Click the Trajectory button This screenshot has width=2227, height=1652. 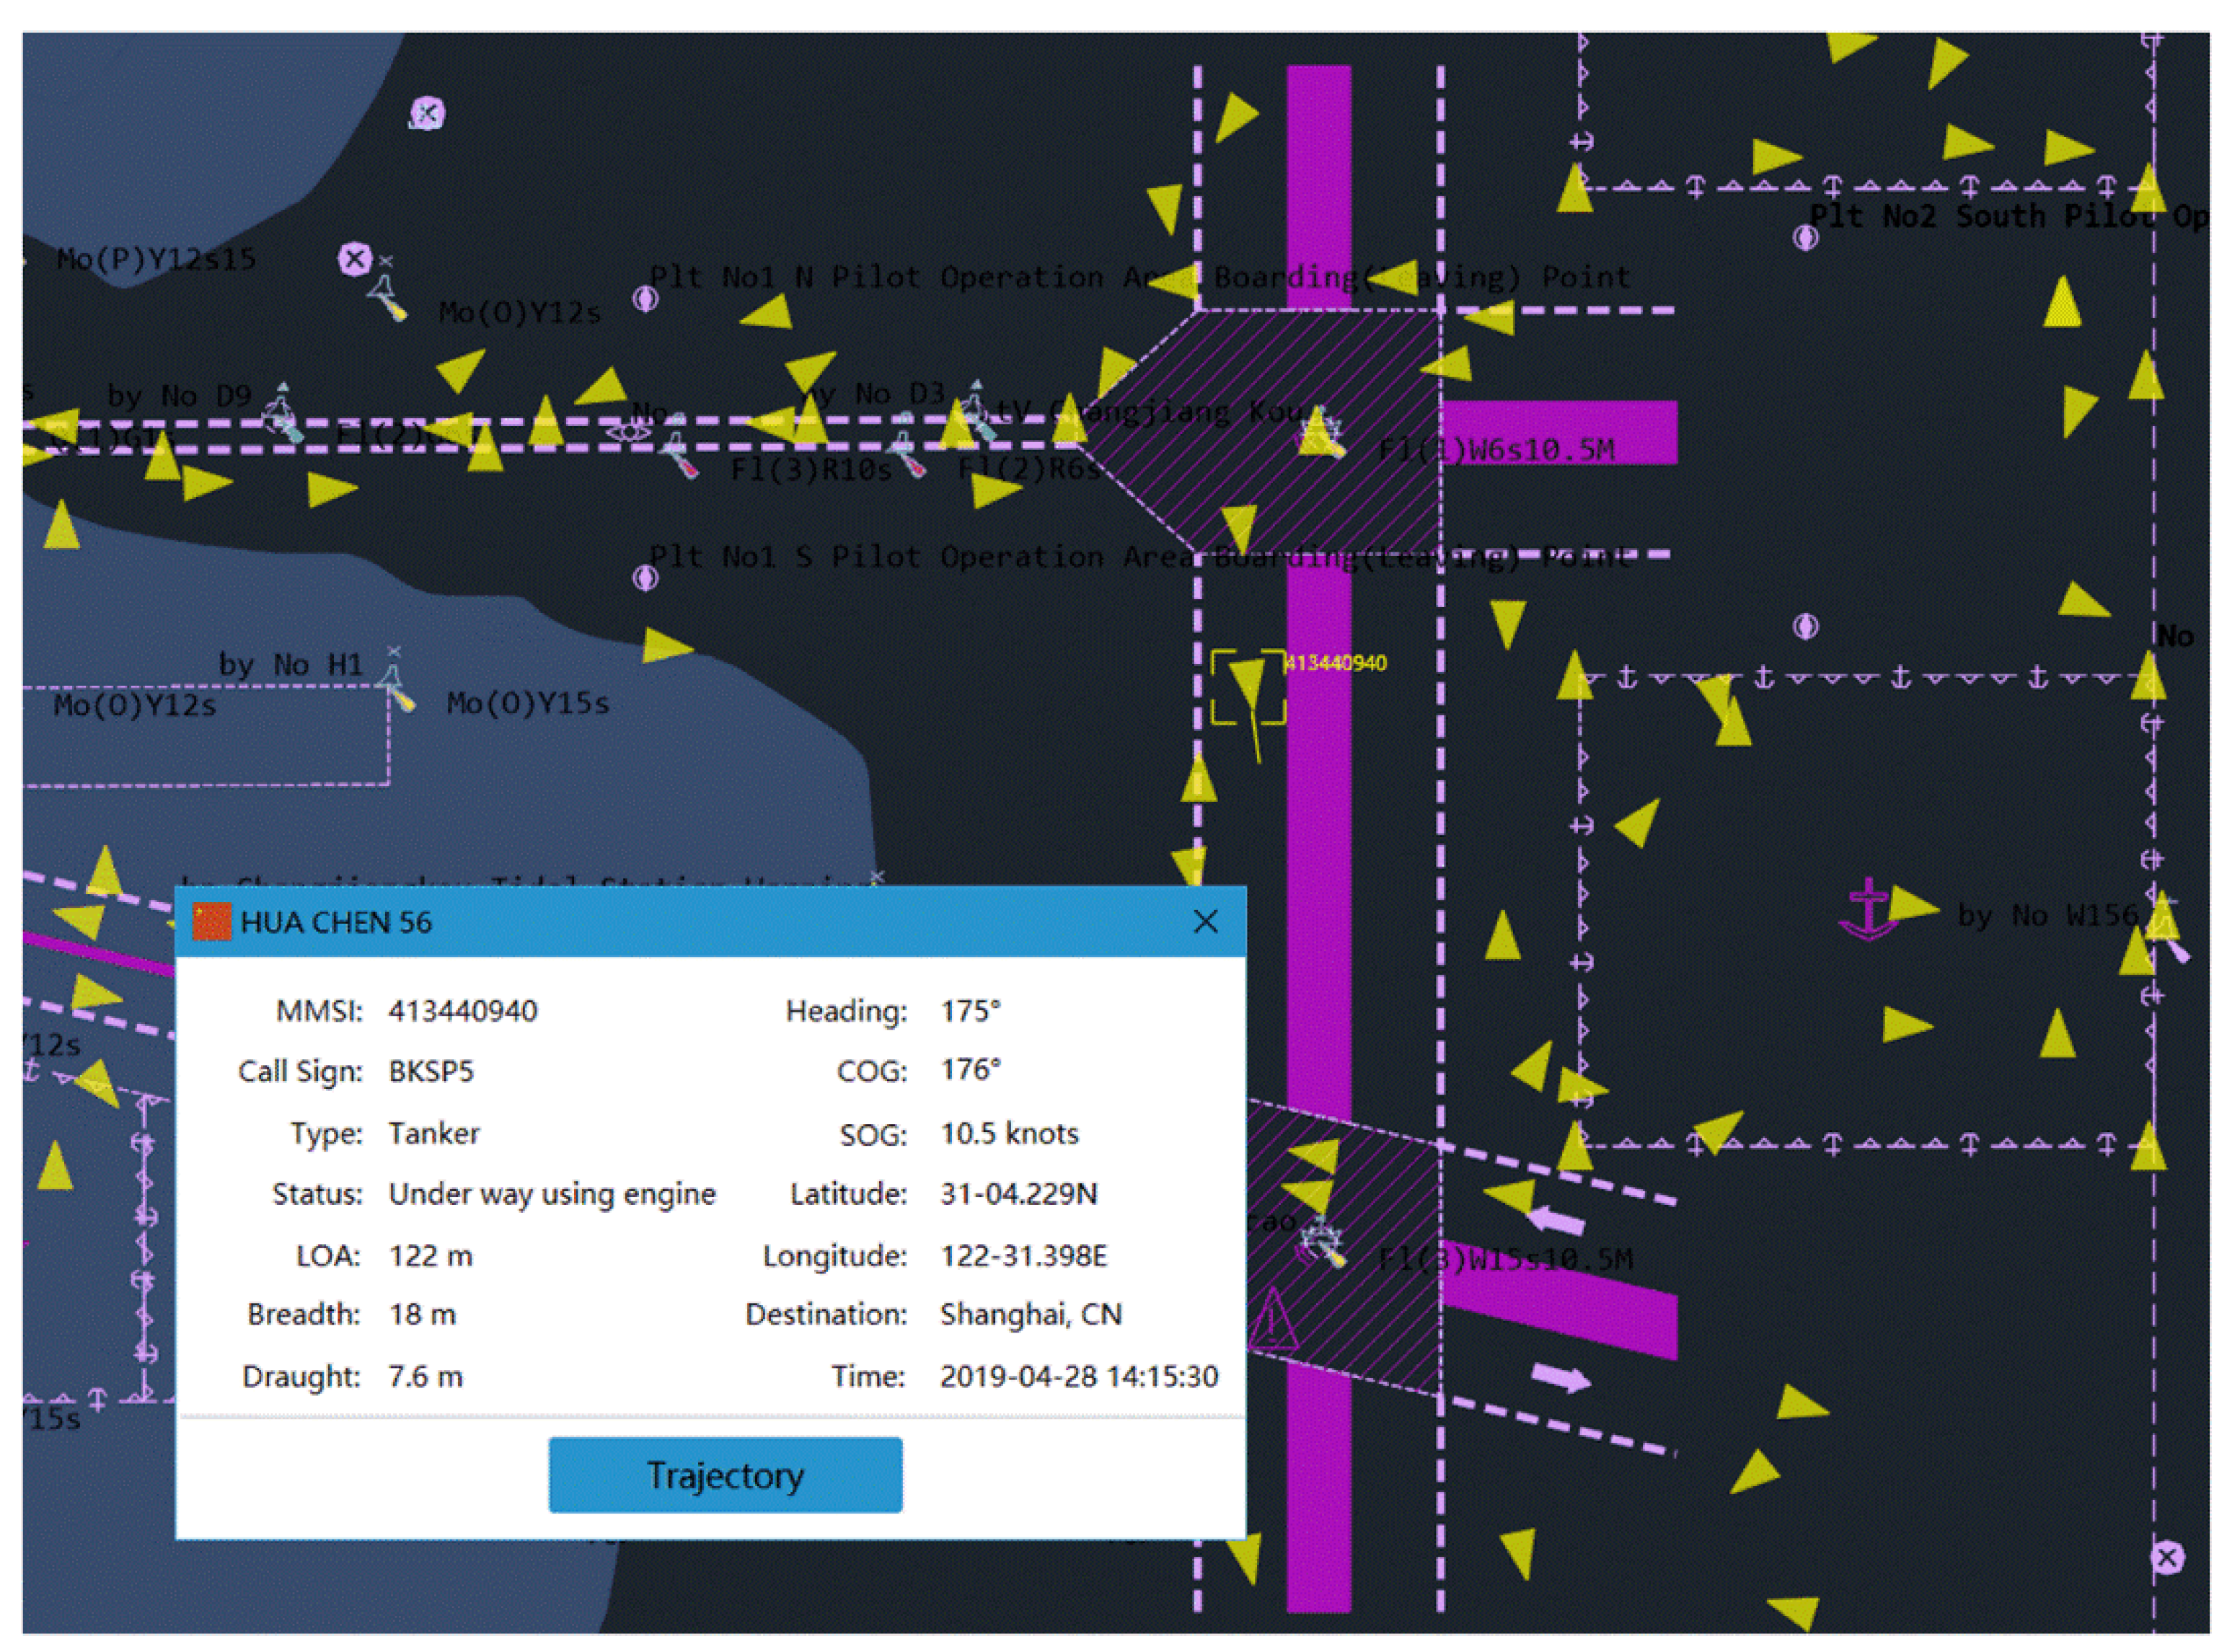tap(724, 1475)
